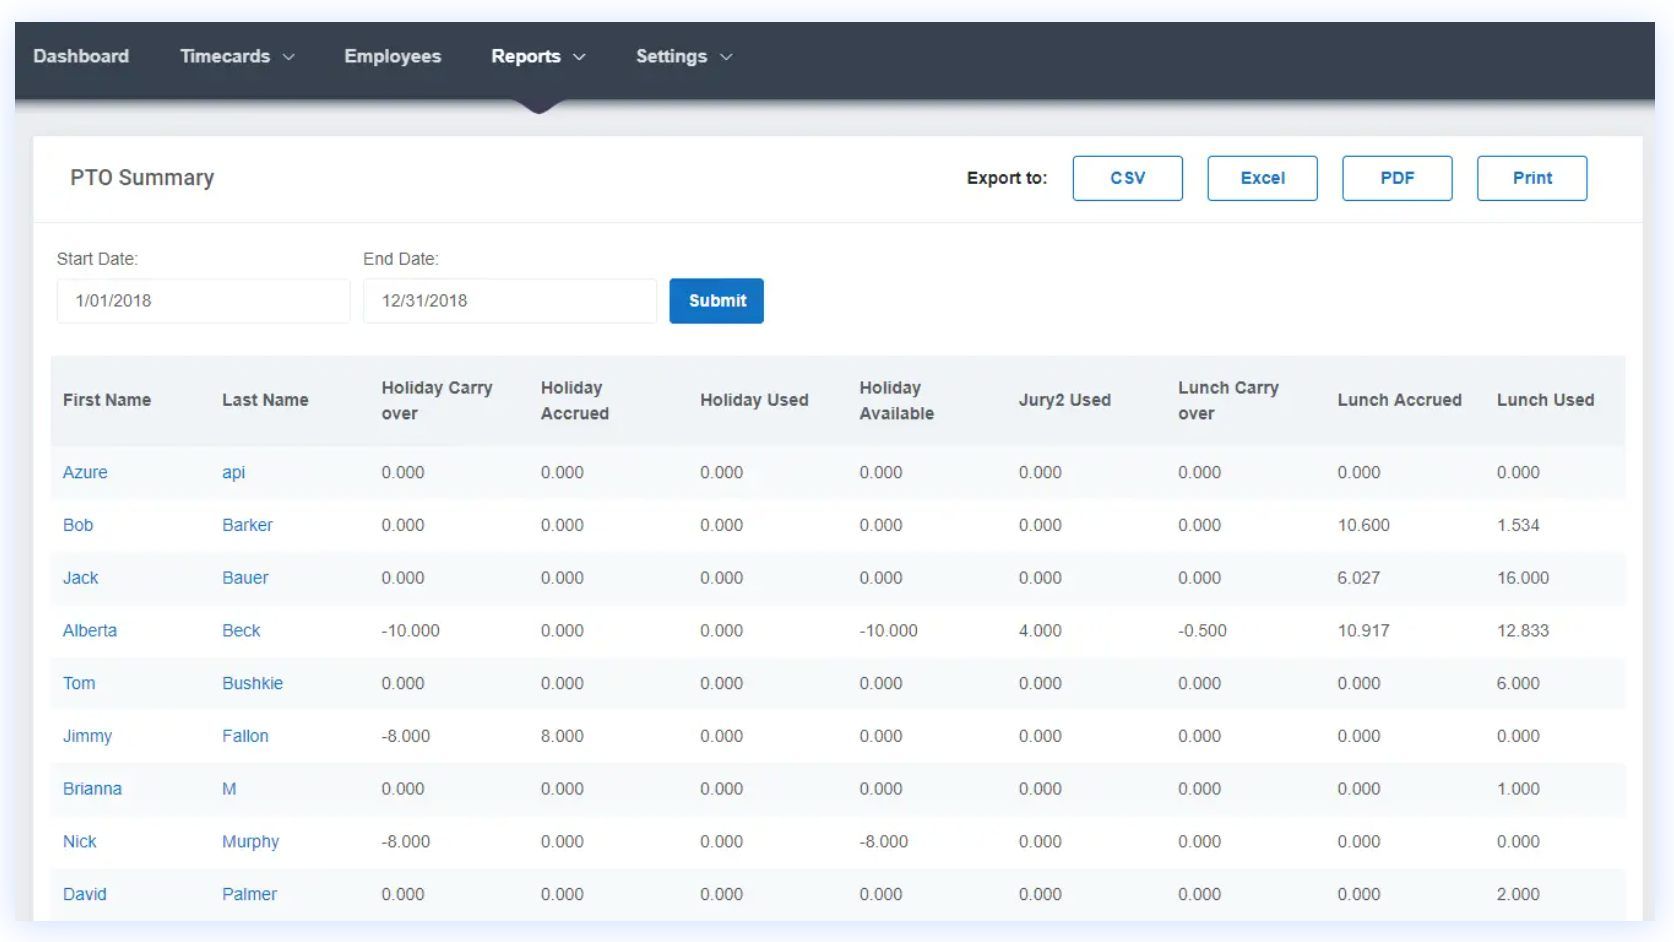Open the Barker last name link

(x=247, y=525)
